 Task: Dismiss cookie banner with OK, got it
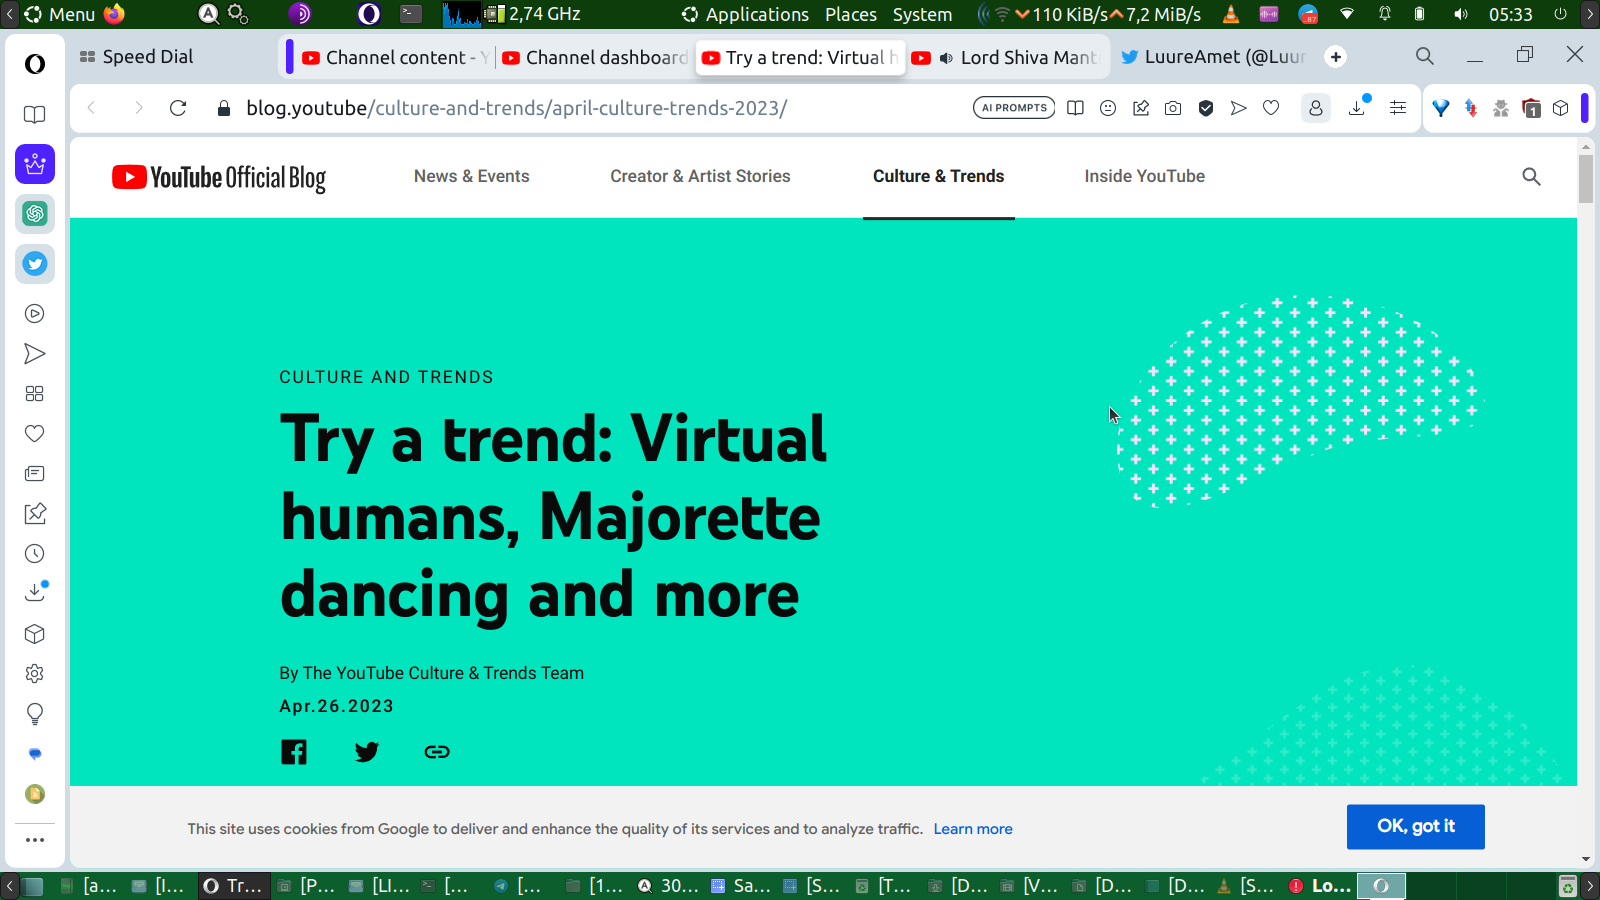coord(1415,827)
